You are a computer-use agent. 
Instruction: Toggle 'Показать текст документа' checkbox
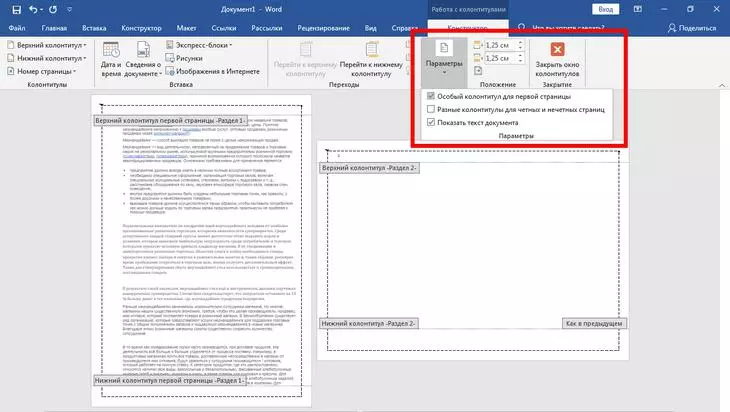(431, 122)
